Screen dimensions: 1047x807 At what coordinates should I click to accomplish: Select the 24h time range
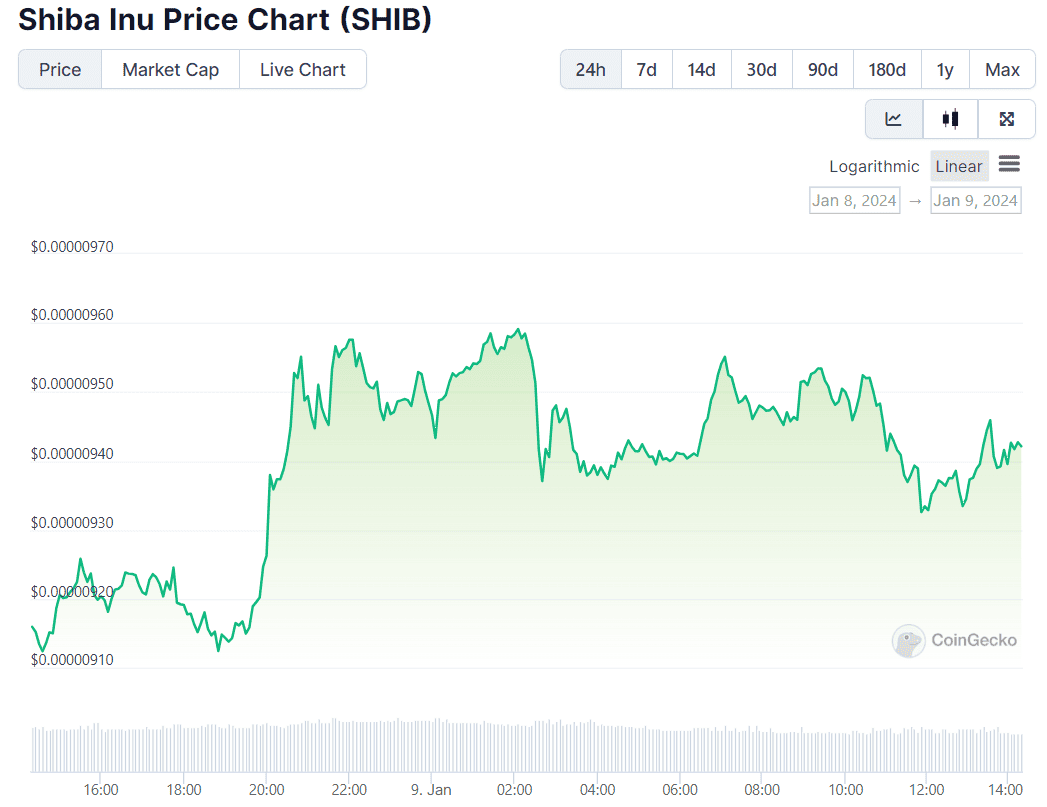(590, 69)
